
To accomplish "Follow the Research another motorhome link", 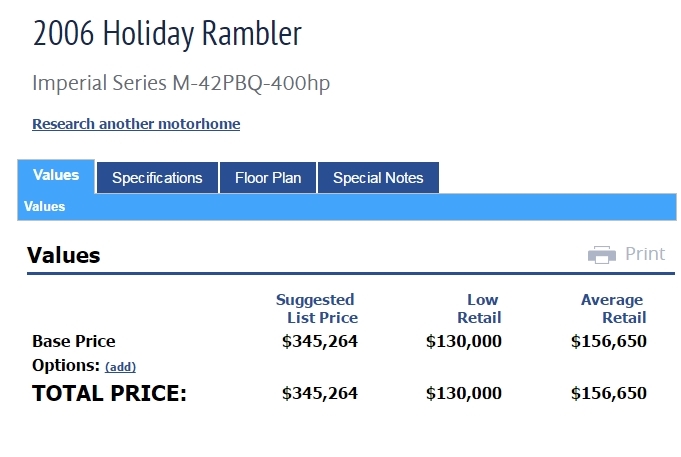I will pyautogui.click(x=136, y=124).
